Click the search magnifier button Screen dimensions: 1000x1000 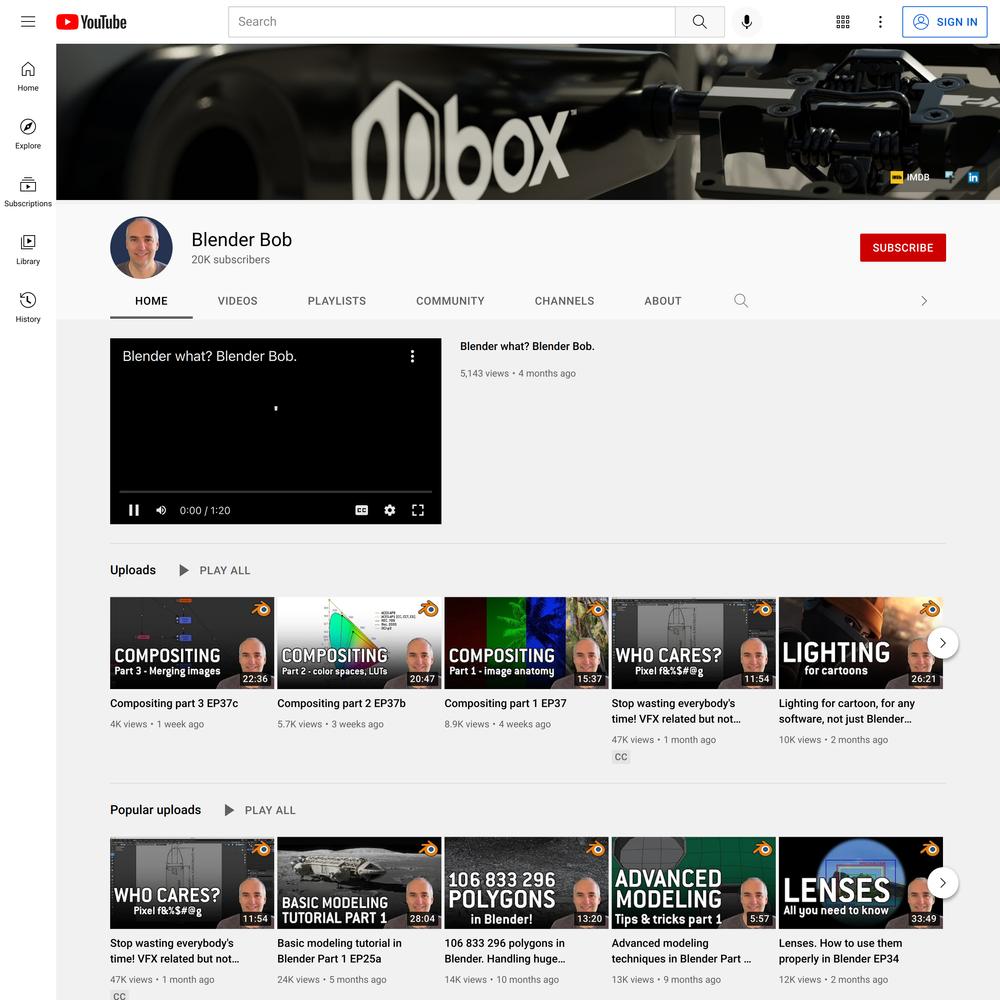coord(700,22)
